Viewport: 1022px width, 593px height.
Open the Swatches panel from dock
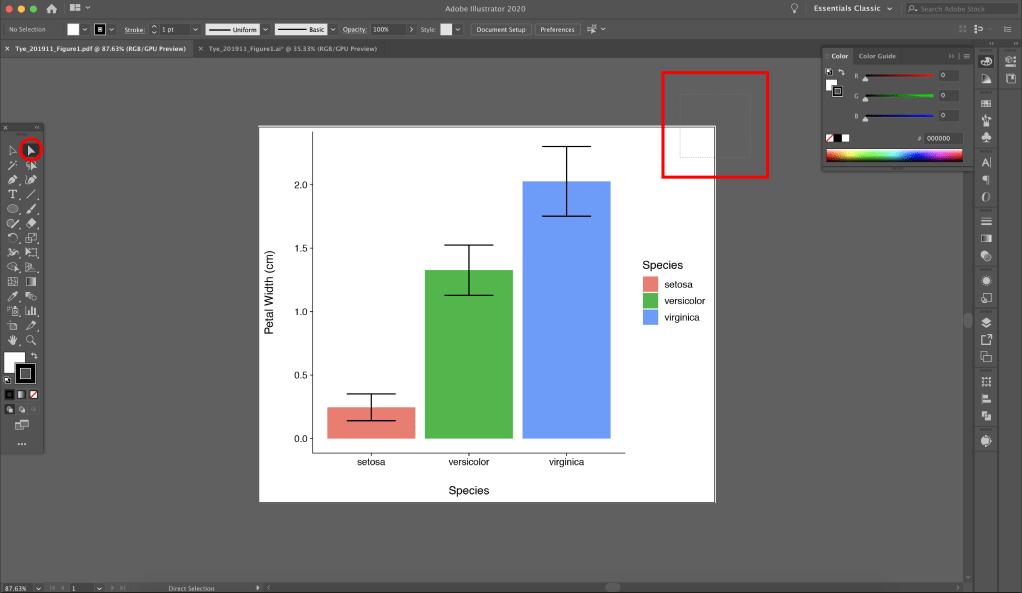(987, 101)
